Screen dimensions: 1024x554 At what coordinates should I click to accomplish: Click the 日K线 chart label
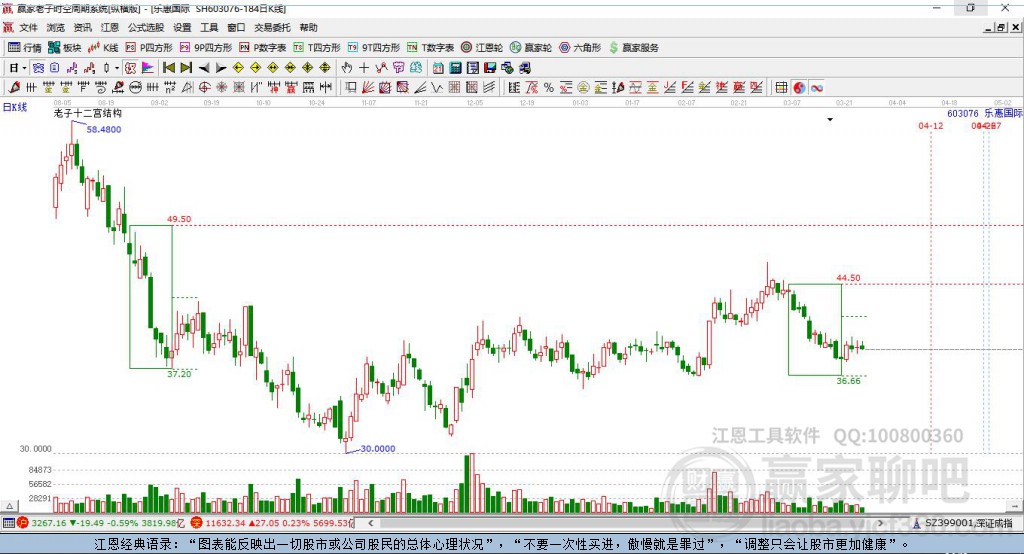14,107
